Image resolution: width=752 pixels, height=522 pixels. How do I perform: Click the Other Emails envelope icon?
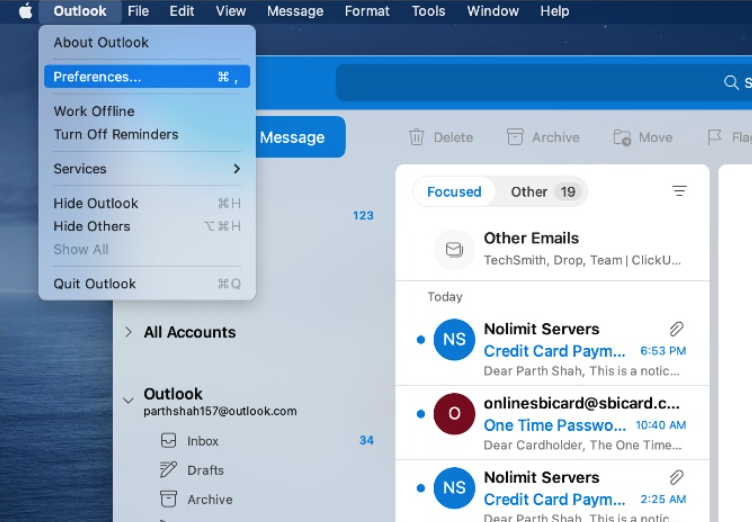tap(454, 249)
